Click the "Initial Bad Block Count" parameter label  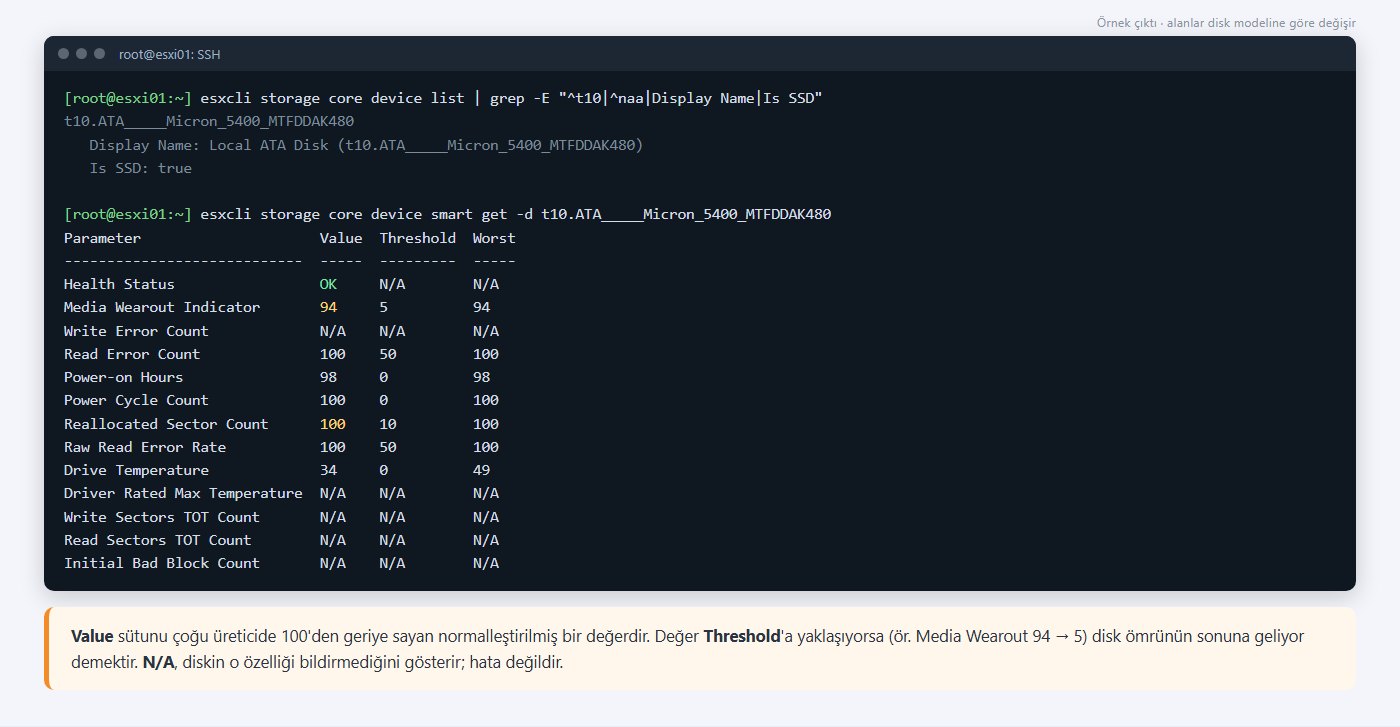pos(162,563)
